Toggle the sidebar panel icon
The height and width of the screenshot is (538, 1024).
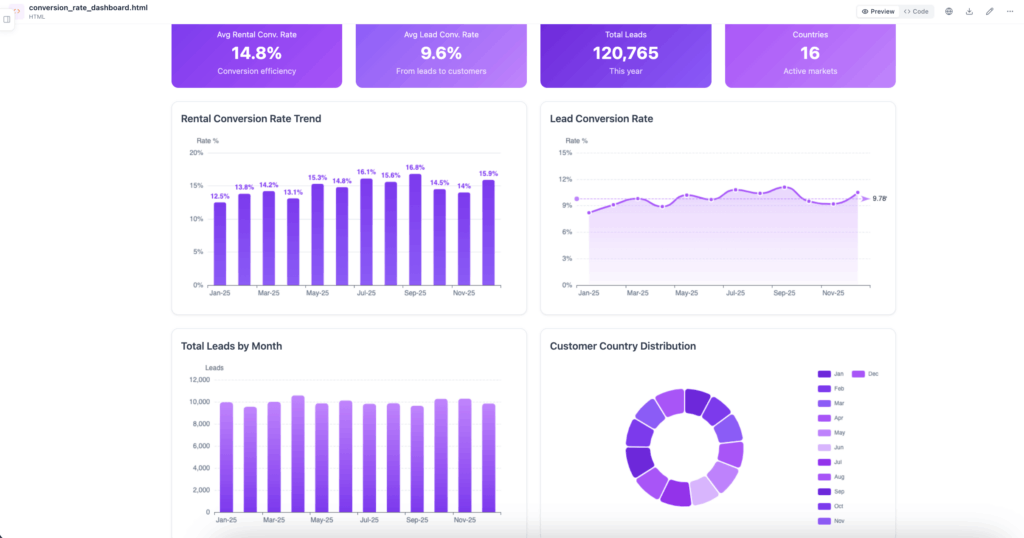coord(7,19)
